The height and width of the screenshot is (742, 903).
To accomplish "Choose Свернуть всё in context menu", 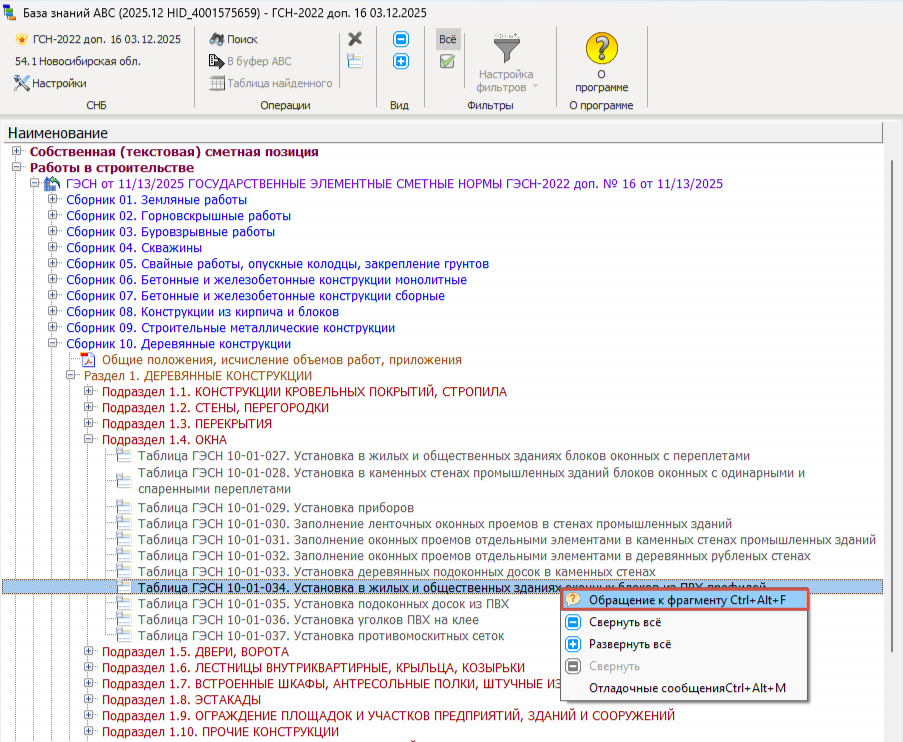I will (685, 622).
